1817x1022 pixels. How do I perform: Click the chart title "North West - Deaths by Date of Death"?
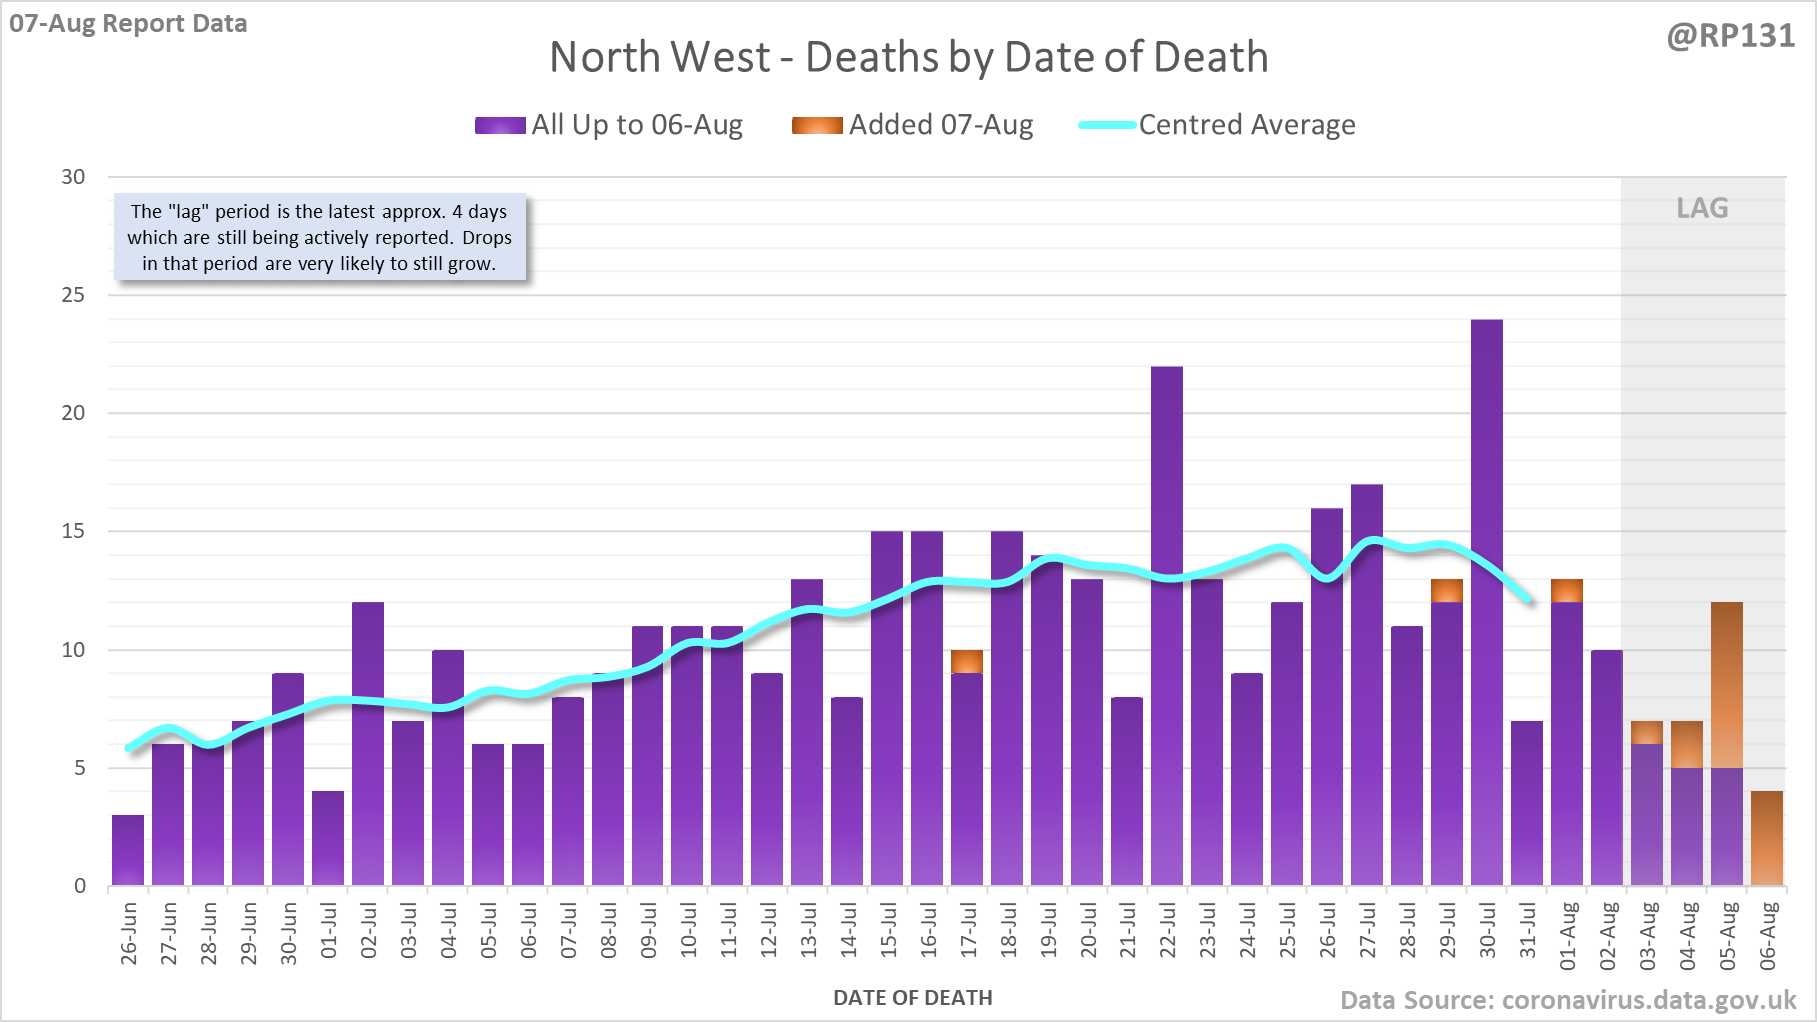coord(908,57)
